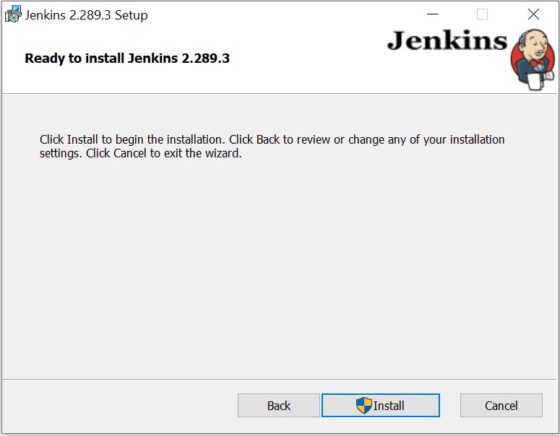The image size is (560, 436).
Task: Click the "Click Install to begin" instruction text
Action: [x=272, y=146]
